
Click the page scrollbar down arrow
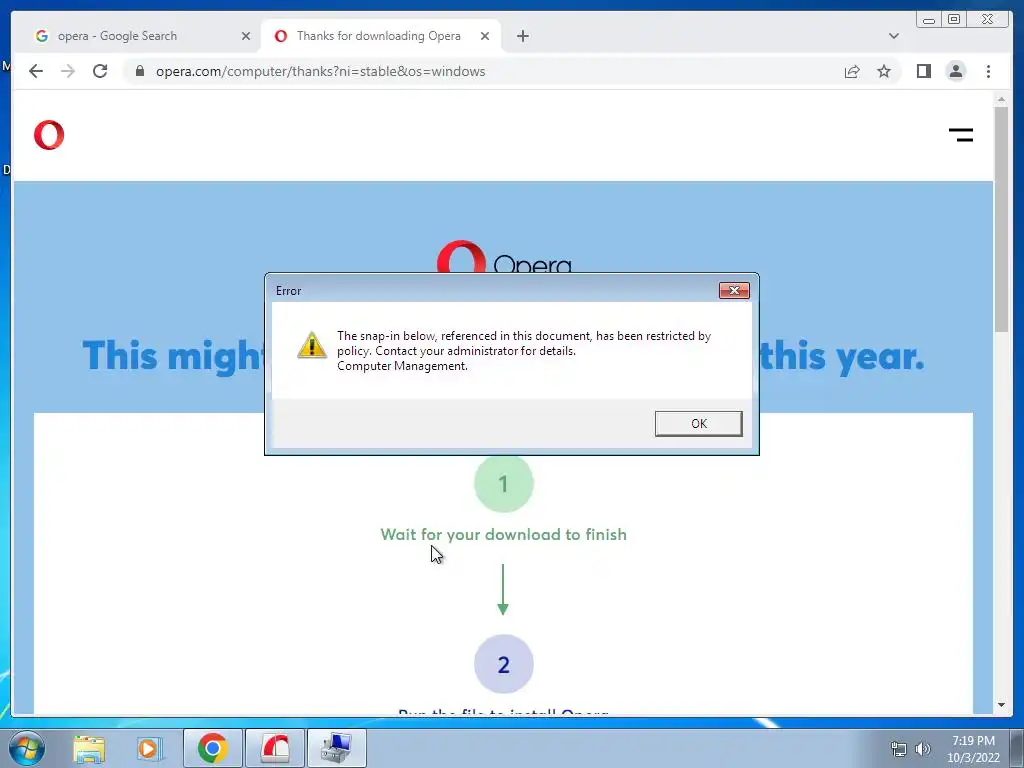(x=1001, y=705)
